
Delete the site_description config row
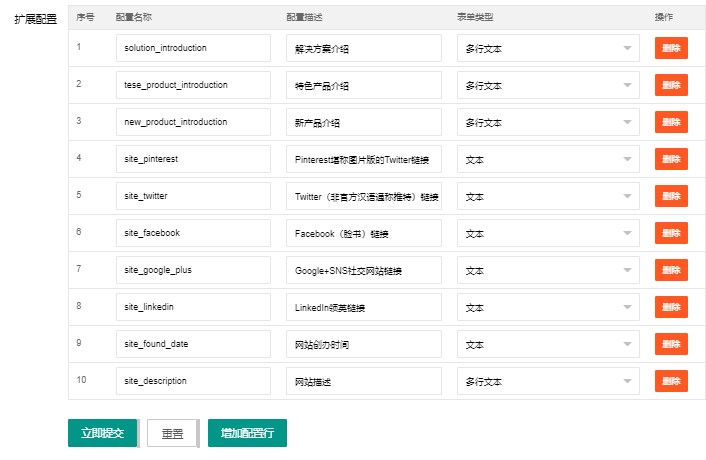click(671, 381)
